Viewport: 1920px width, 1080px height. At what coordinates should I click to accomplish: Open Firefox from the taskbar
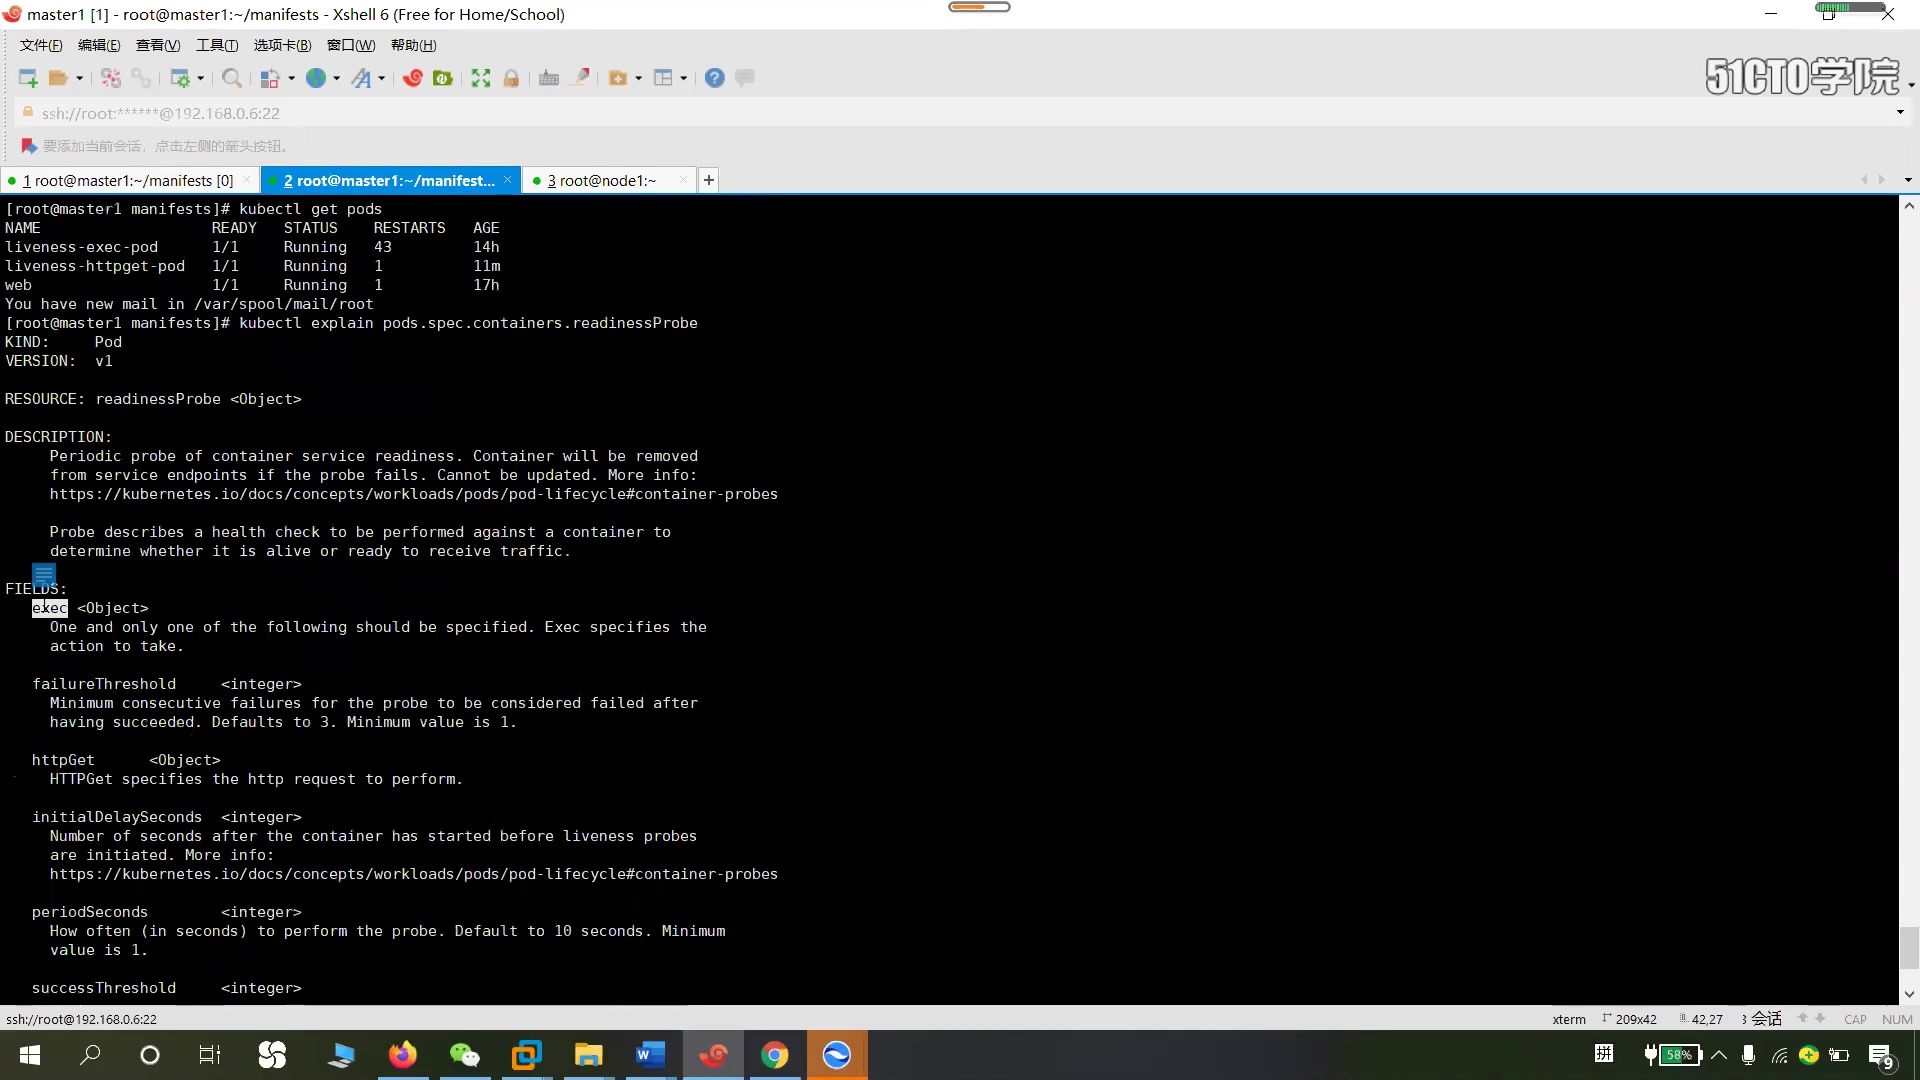(x=403, y=1055)
